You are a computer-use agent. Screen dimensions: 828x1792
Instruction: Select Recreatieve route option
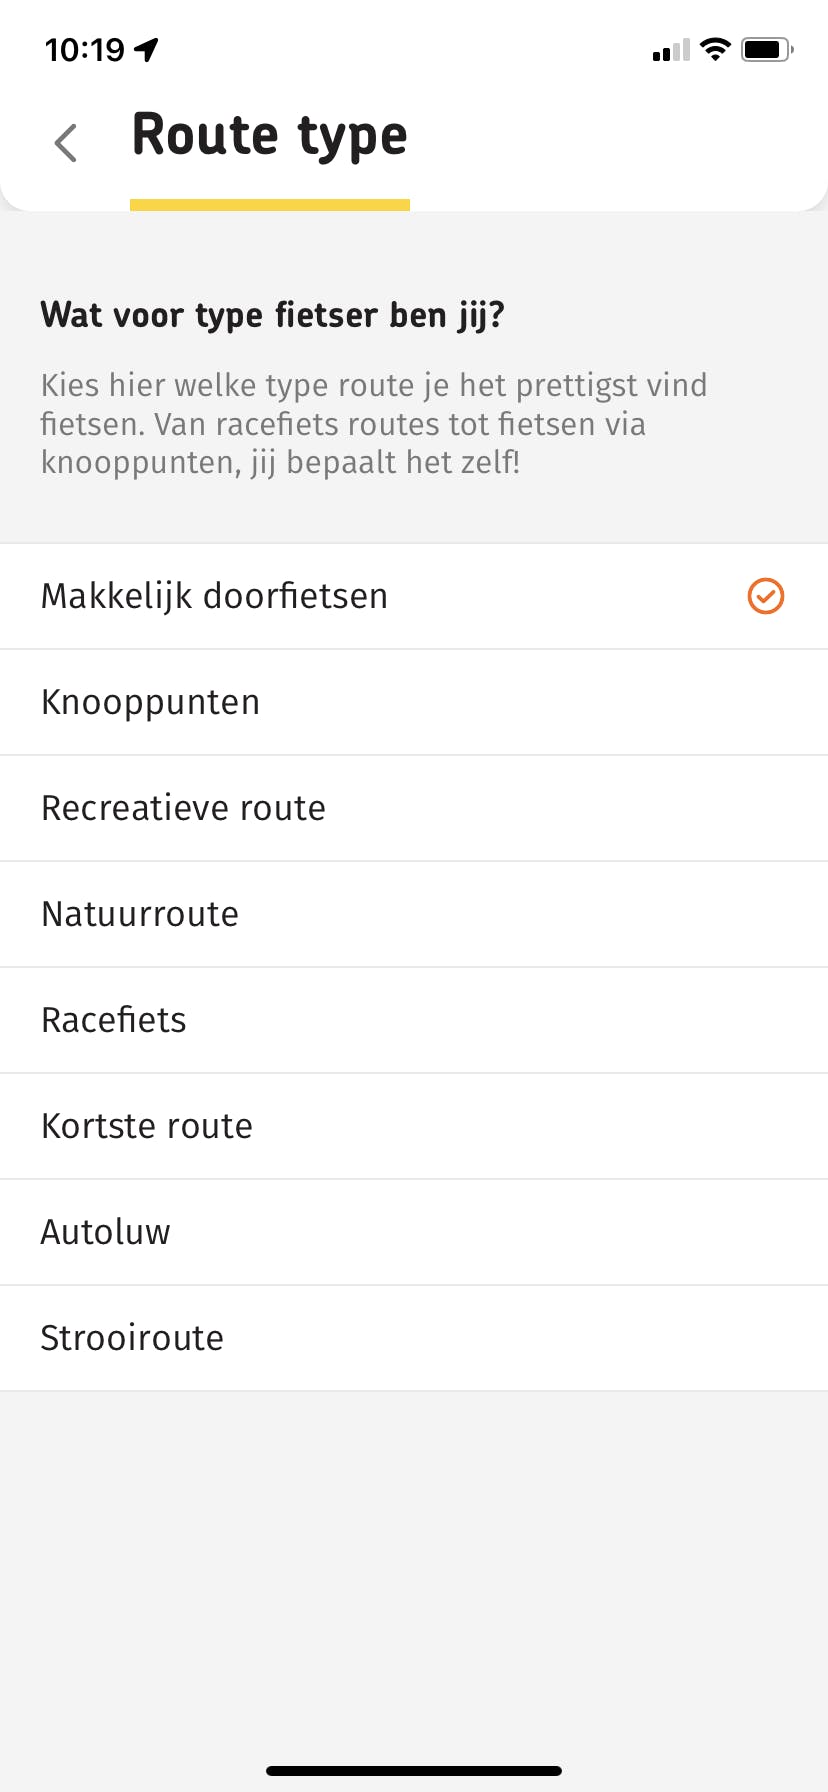[x=183, y=808]
